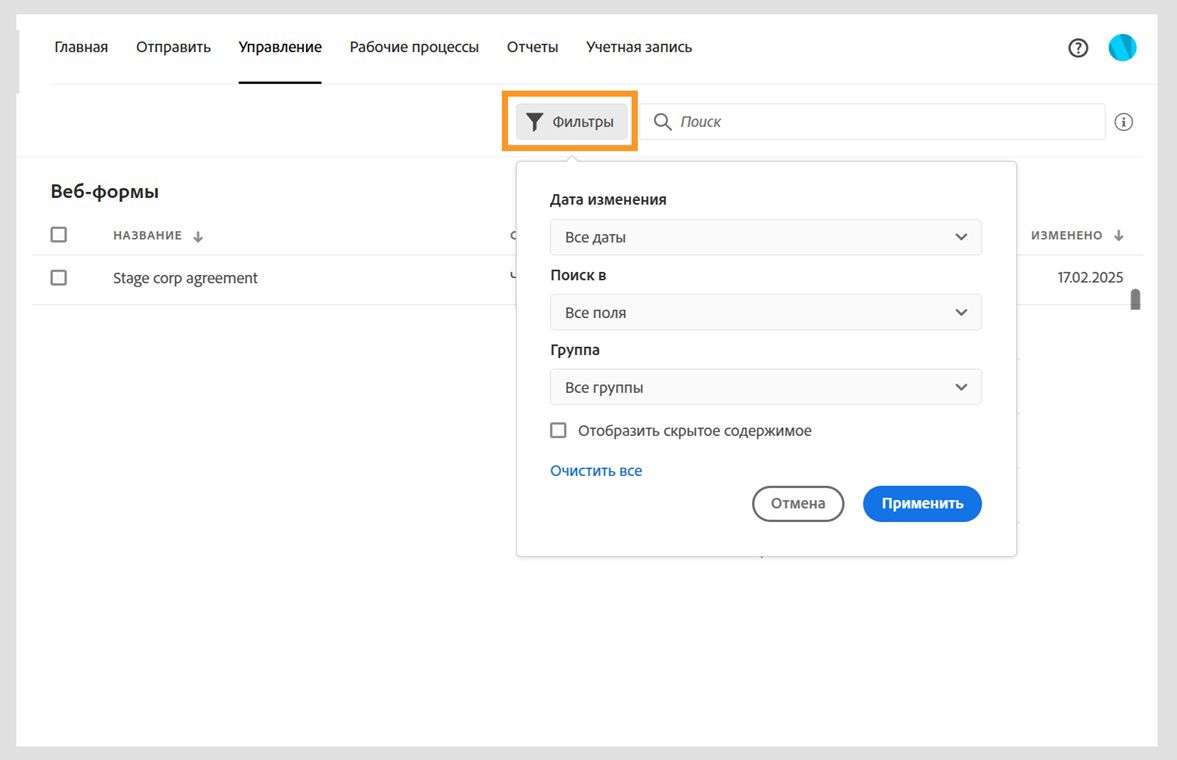The width and height of the screenshot is (1177, 760).
Task: Click into the Поиск search field
Action: tap(880, 122)
